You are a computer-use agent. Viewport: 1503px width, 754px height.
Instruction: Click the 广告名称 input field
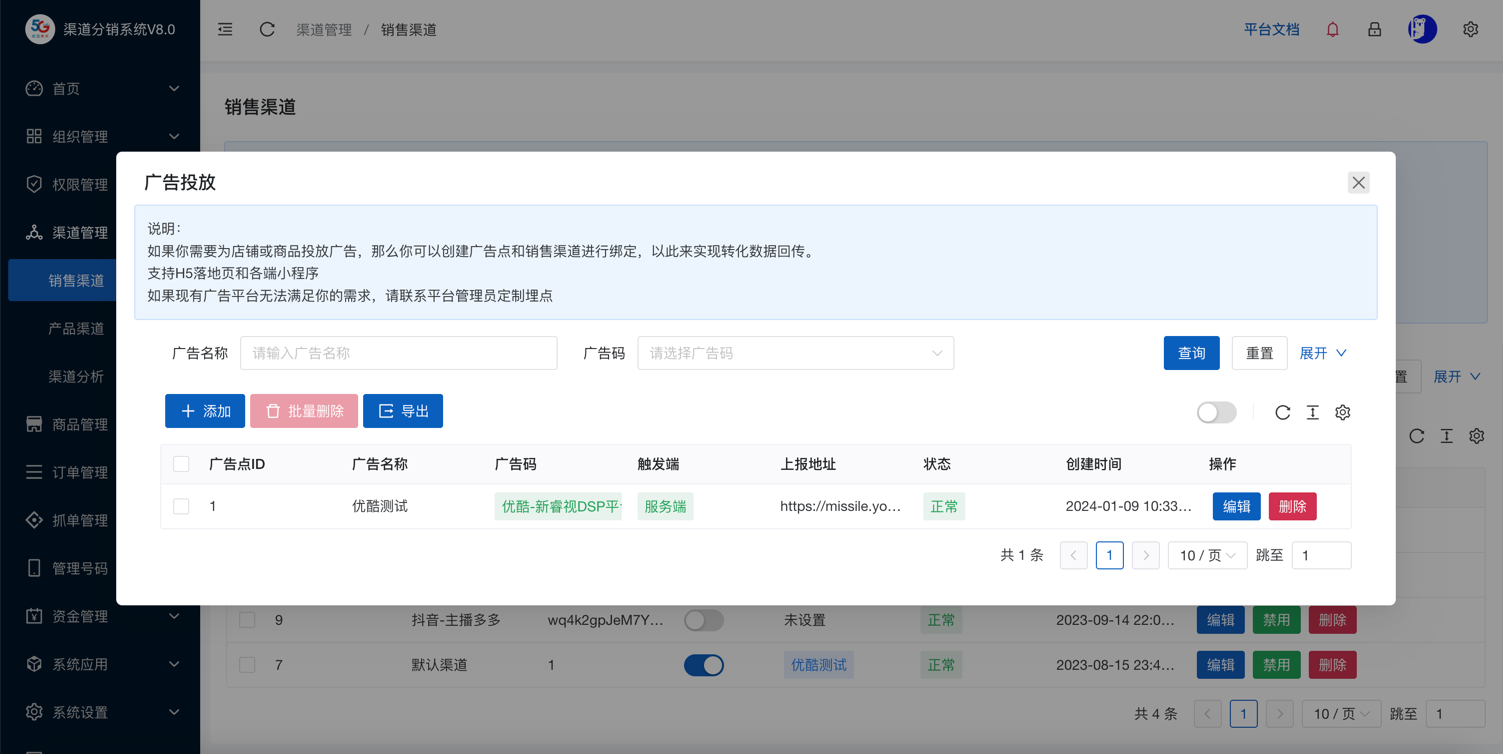click(x=398, y=353)
